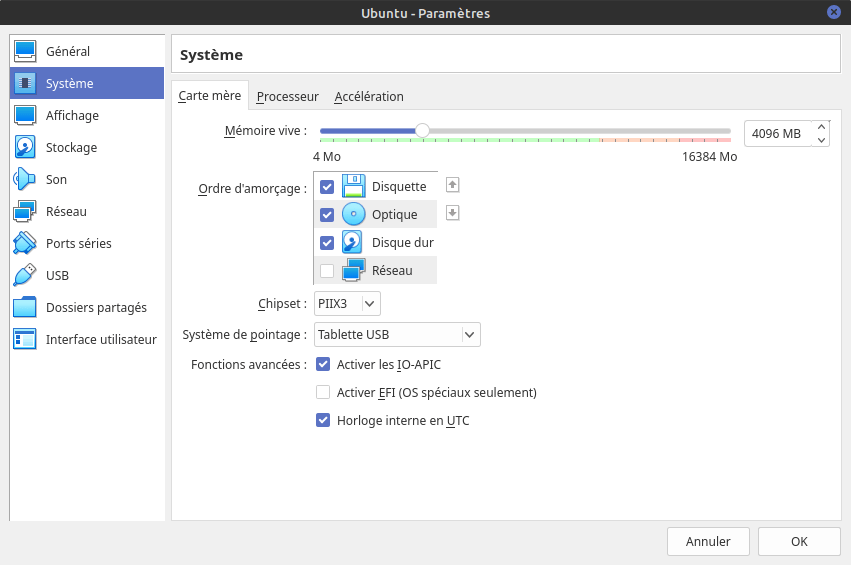Screen dimensions: 851x565
Task: Decrease memory with the spinbox down arrow
Action: [821, 140]
